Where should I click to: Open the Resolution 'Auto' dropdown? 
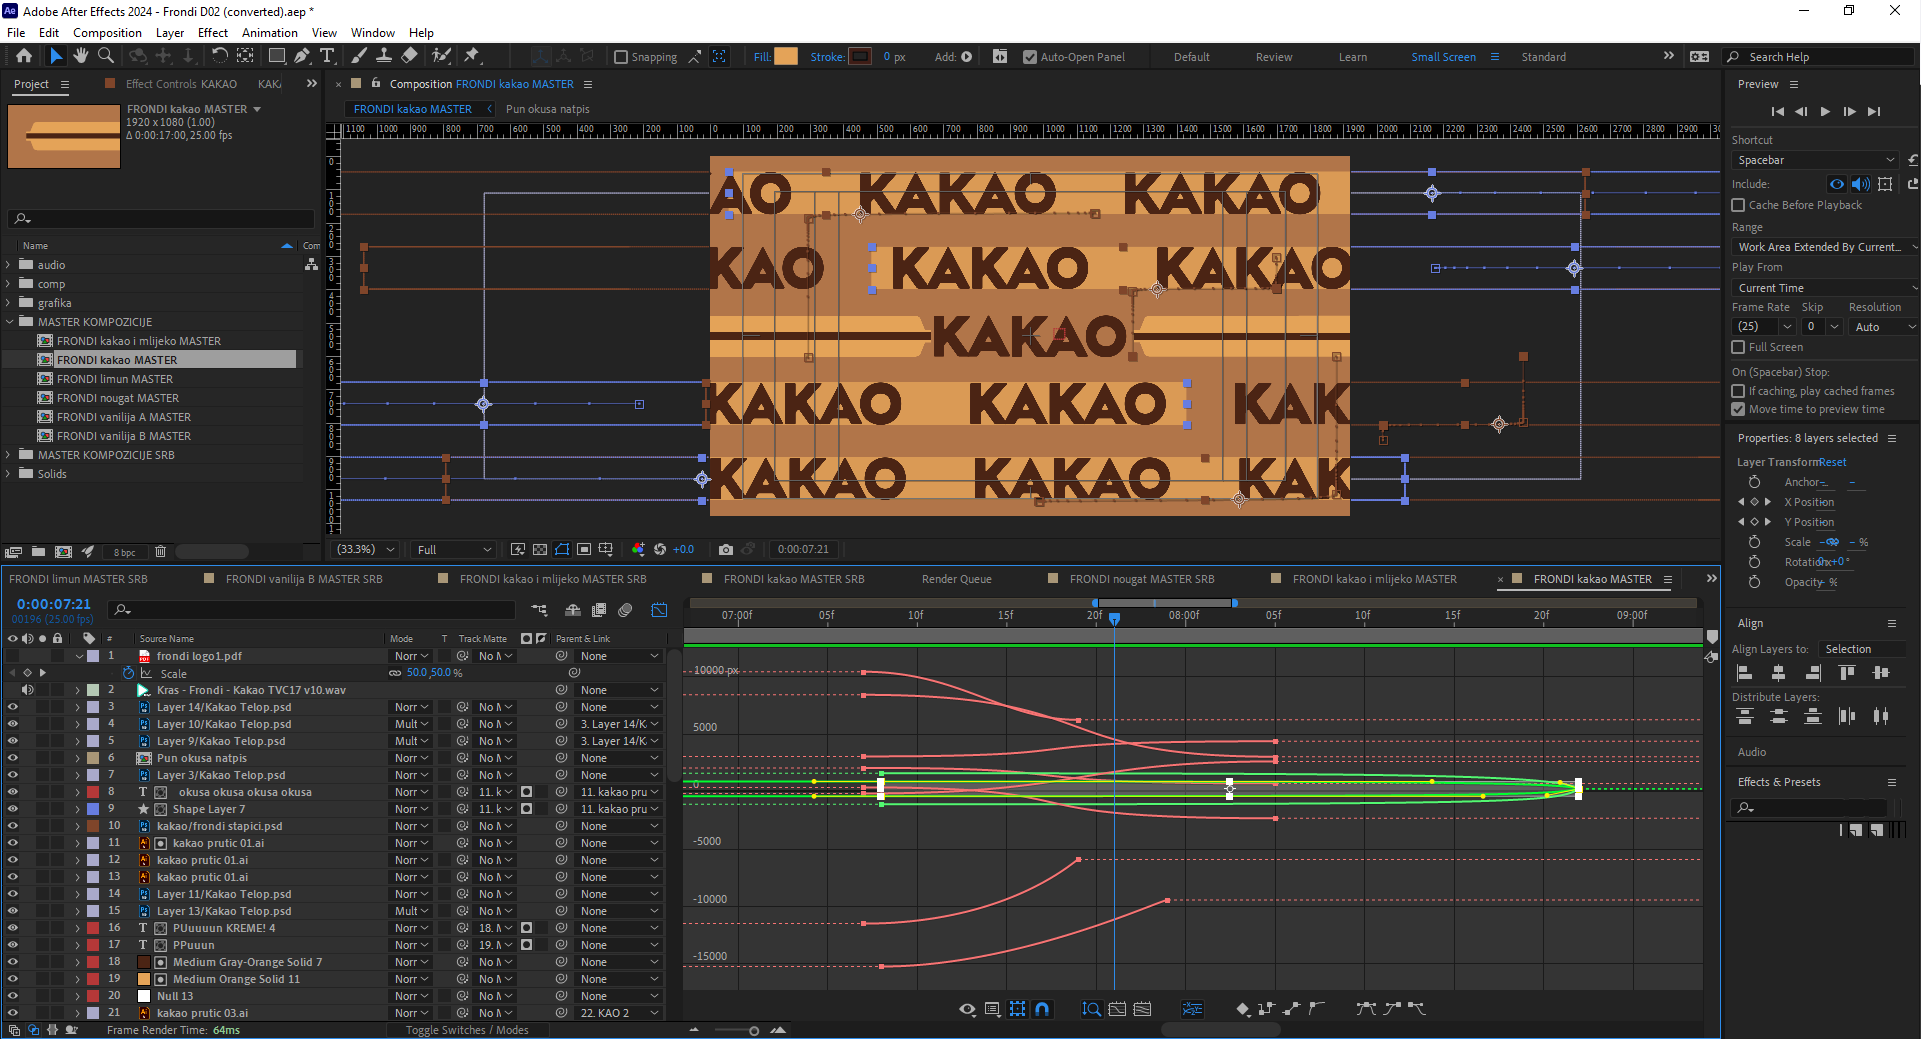coord(1883,327)
